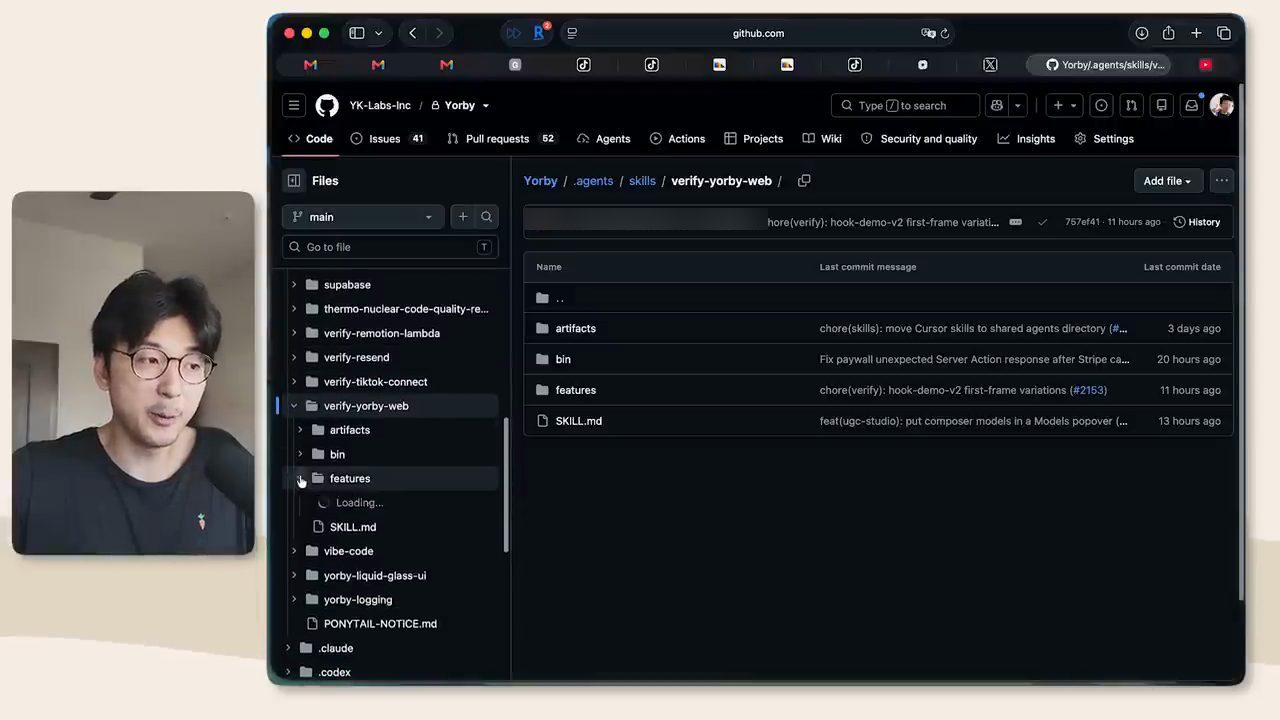
Task: Open the main branch selector
Action: click(365, 217)
